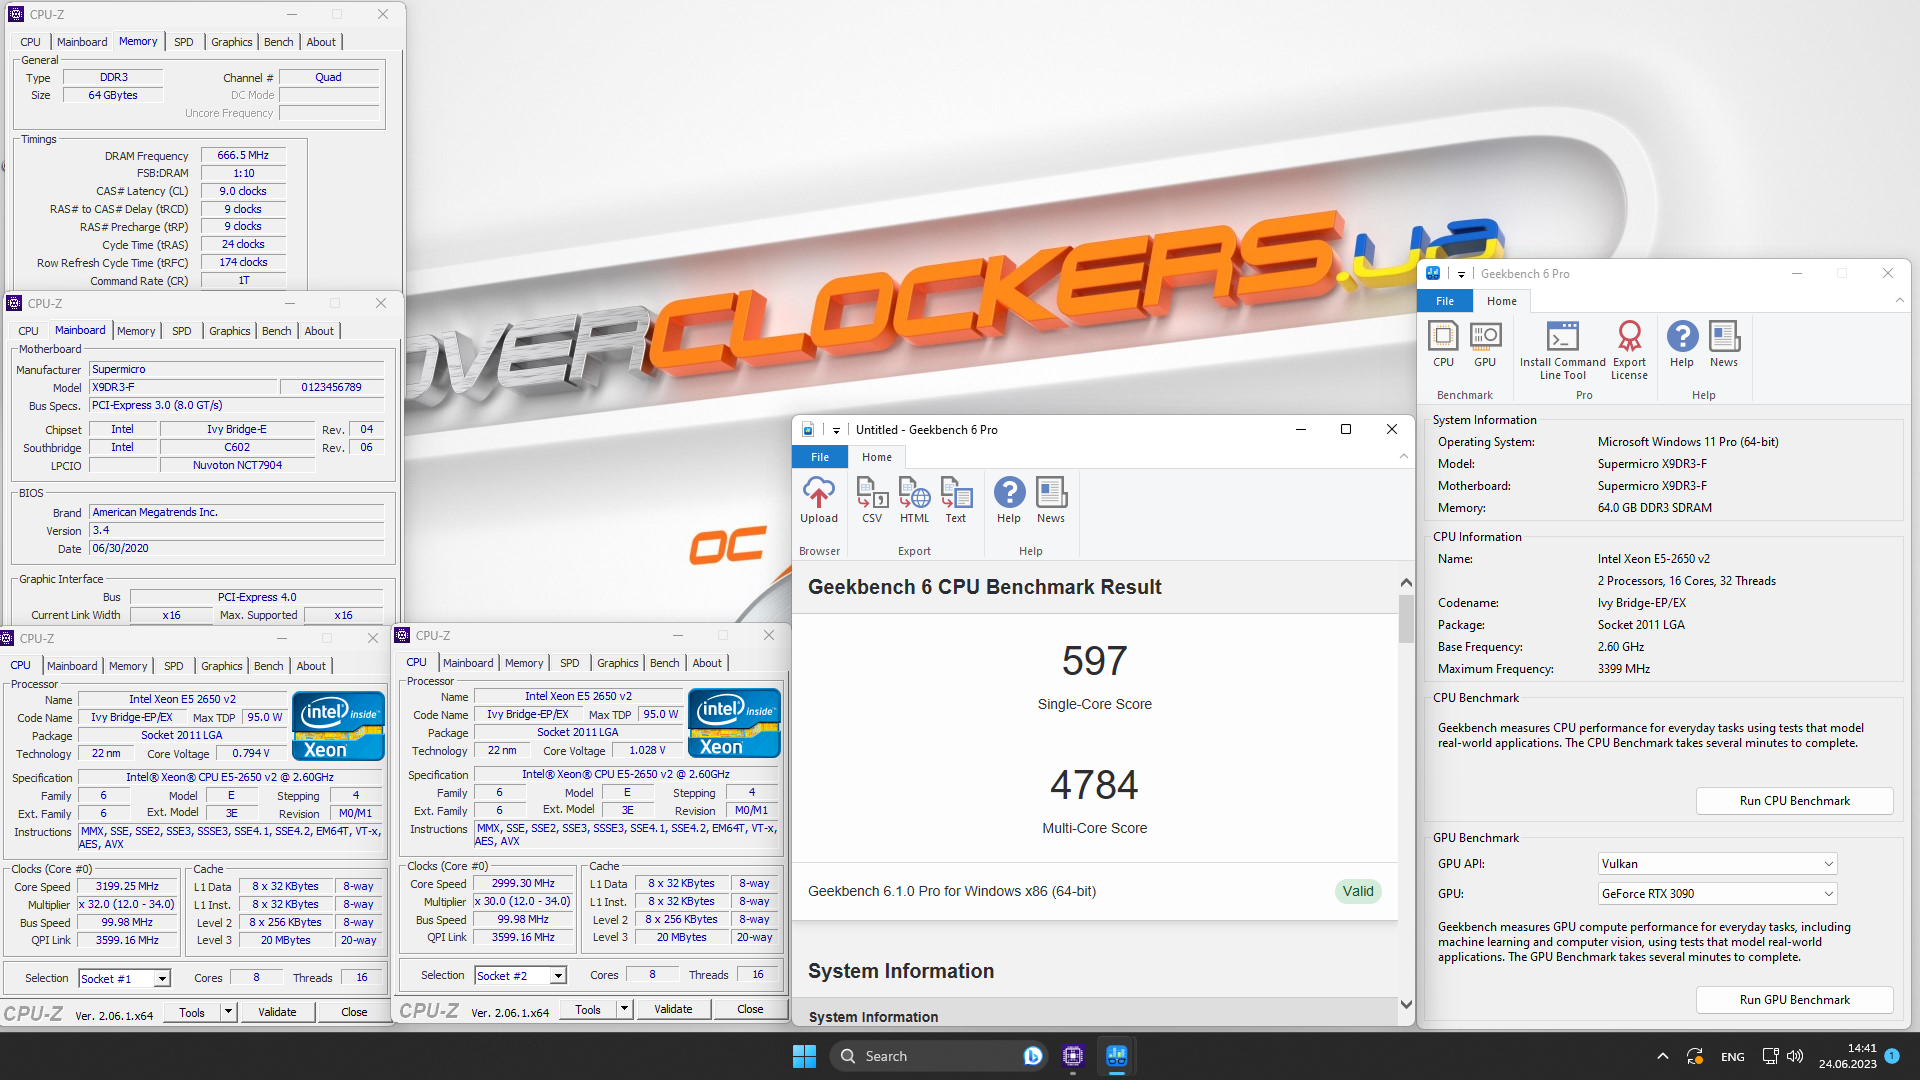Open Memory tab in Socket #1 CPU-Z window

tap(128, 666)
